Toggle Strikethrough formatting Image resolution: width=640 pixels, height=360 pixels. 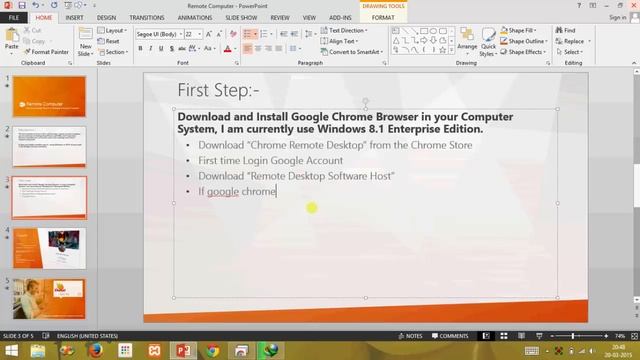click(x=182, y=49)
